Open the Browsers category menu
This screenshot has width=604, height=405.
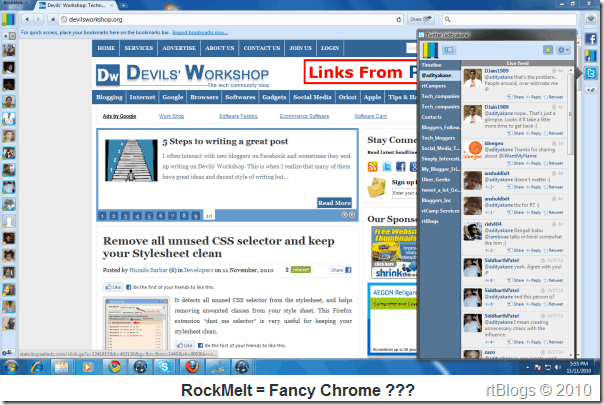[204, 97]
